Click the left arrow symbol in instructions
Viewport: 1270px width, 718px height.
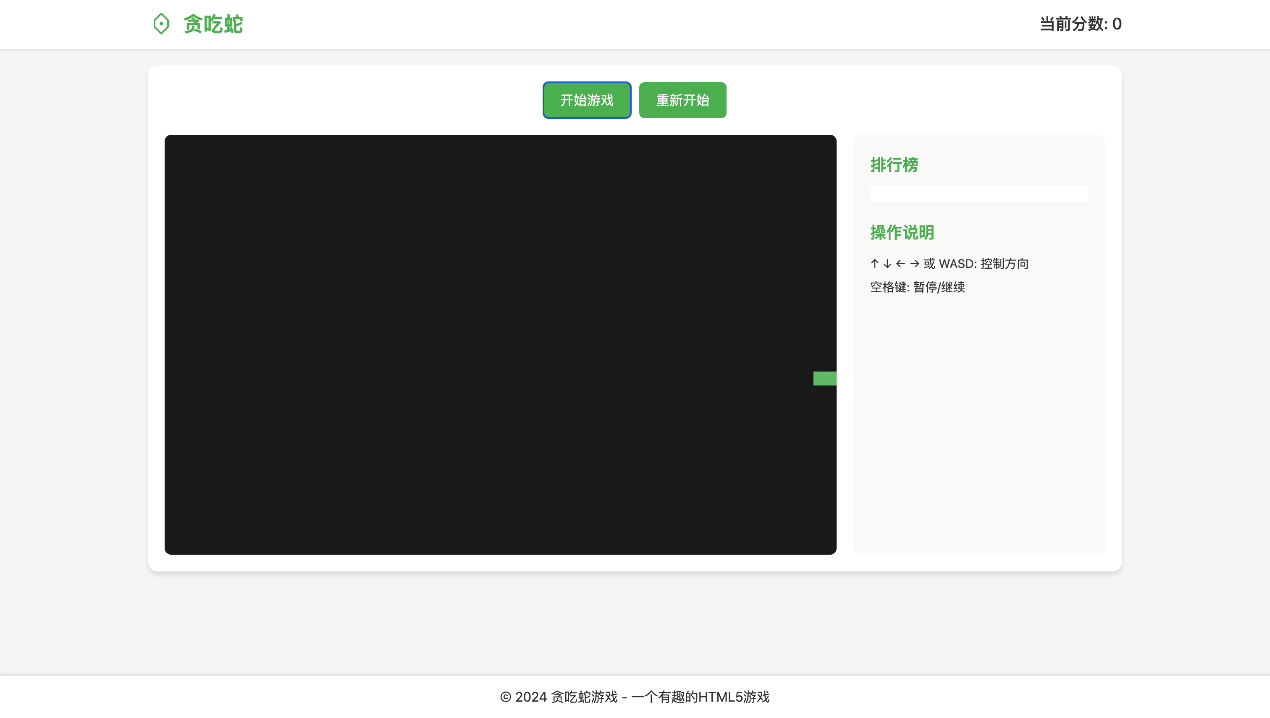pos(901,264)
